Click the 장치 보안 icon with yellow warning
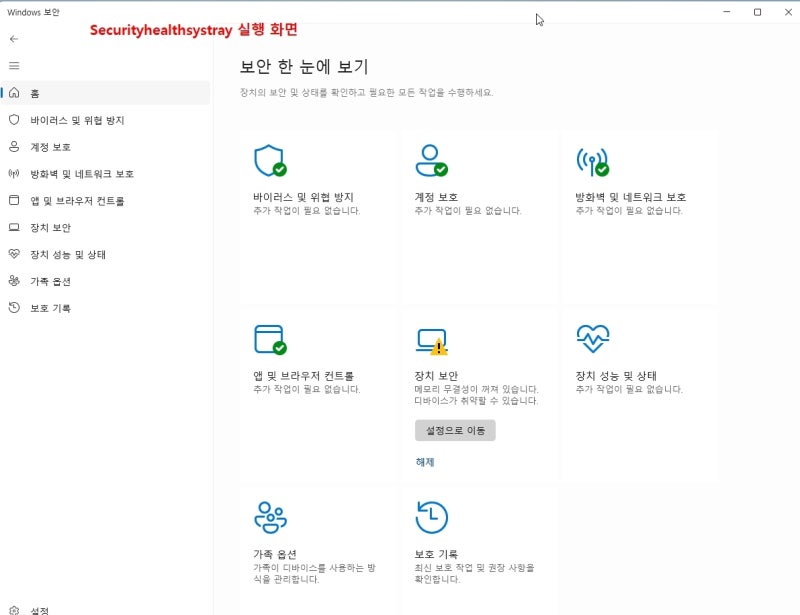800x615 pixels. click(432, 337)
